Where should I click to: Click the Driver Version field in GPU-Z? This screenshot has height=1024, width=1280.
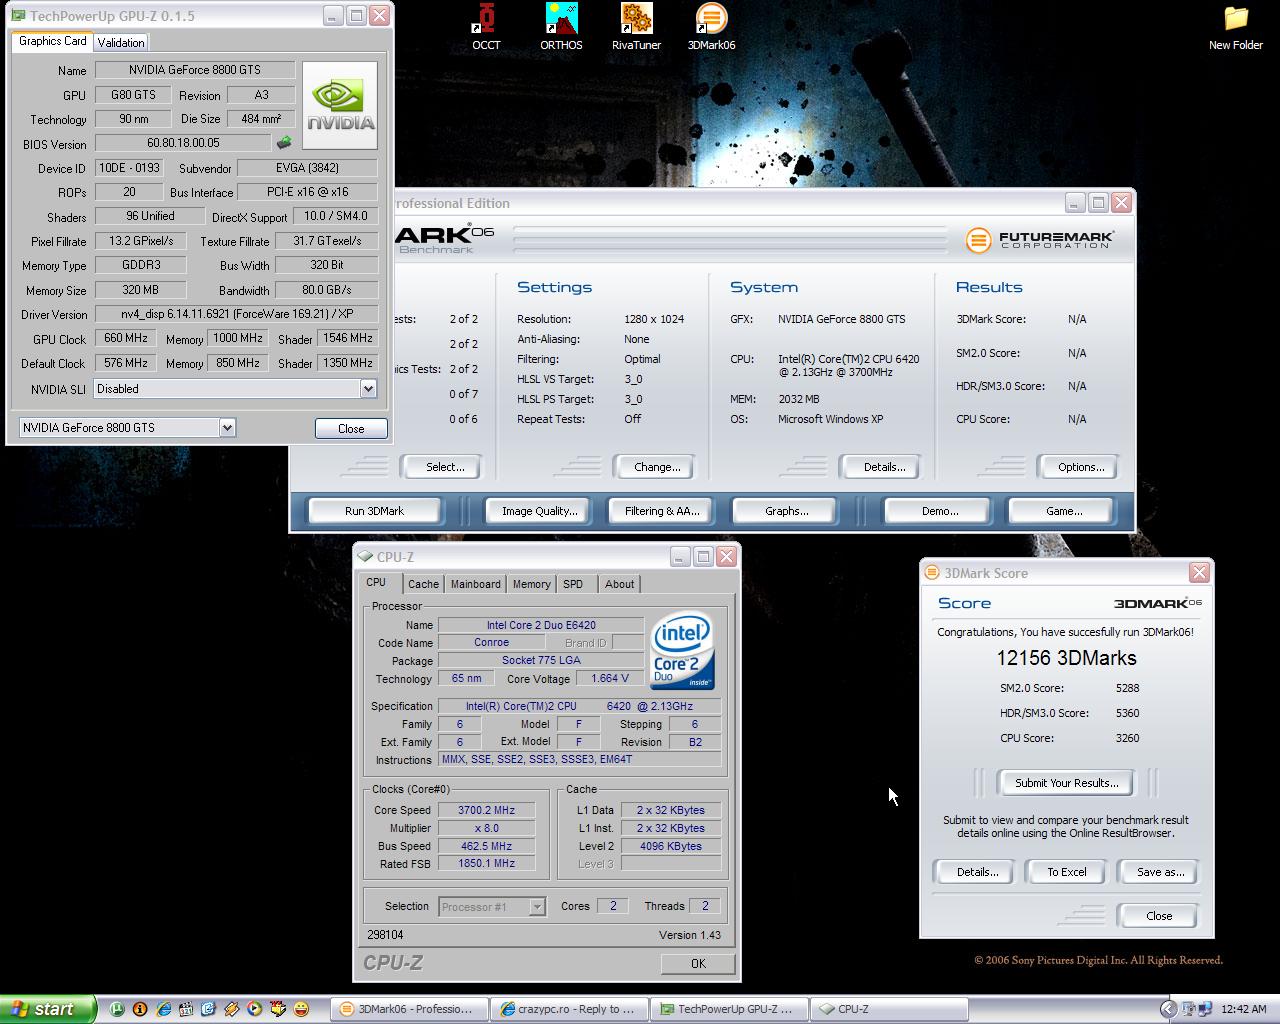[x=236, y=314]
